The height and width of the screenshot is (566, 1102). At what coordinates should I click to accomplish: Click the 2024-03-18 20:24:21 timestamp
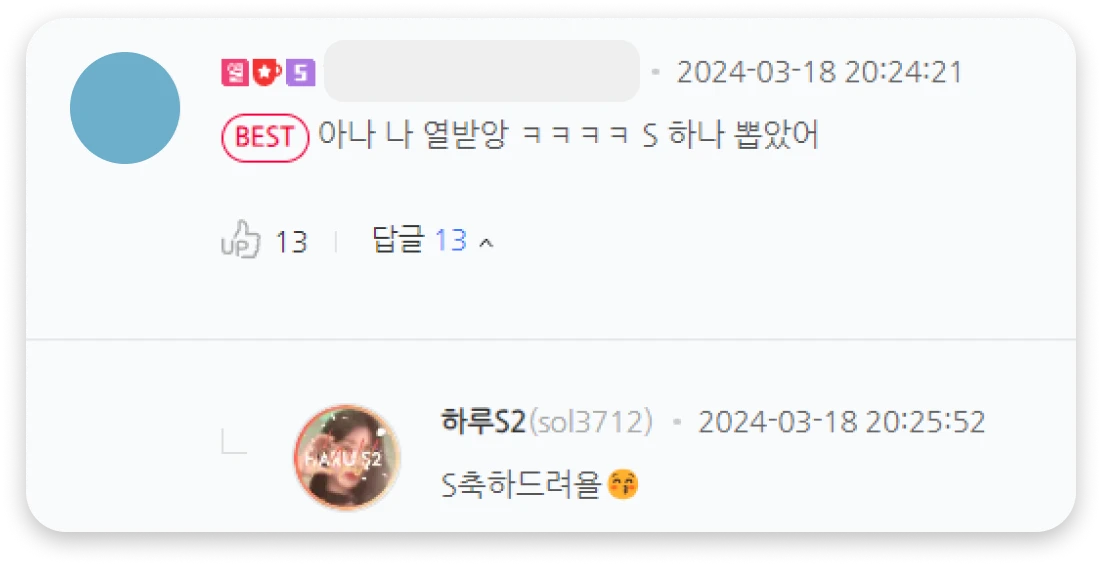[819, 72]
